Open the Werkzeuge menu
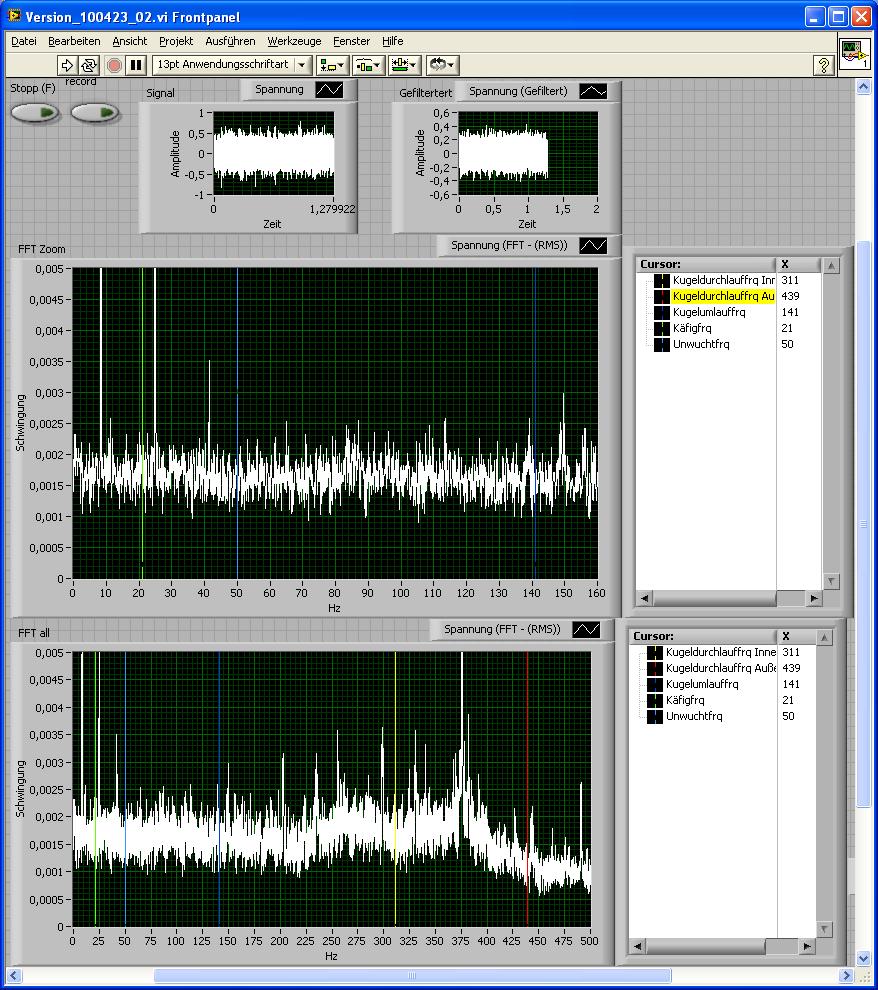 coord(294,41)
